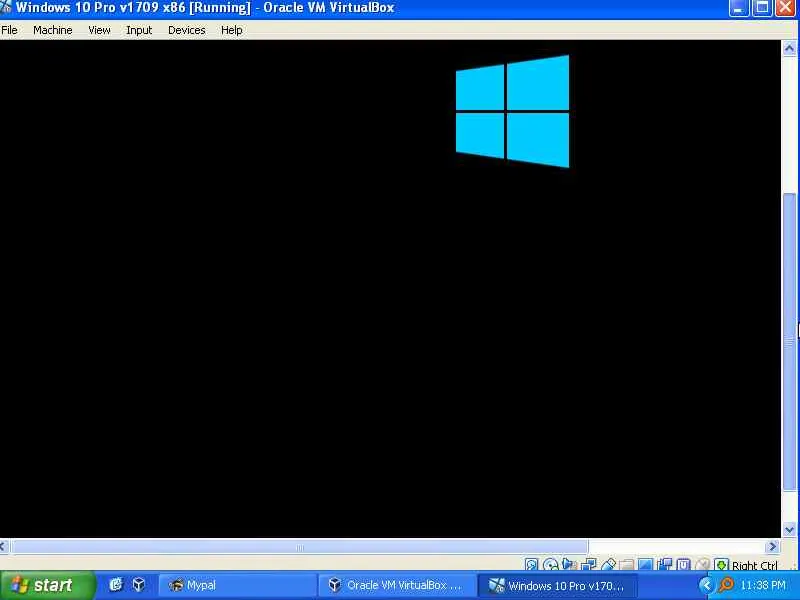Click the horizontal scrollbar right arrow
Image resolution: width=800 pixels, height=600 pixels.
(772, 546)
